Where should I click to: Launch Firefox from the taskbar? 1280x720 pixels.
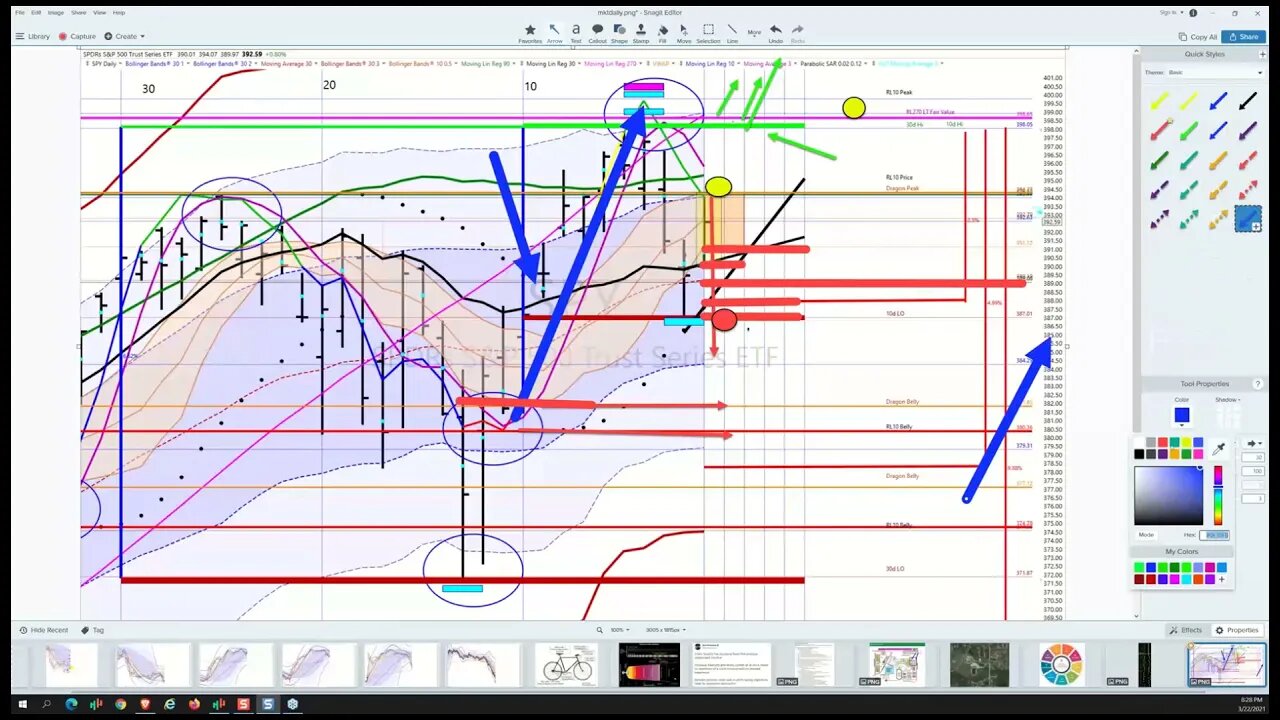pyautogui.click(x=194, y=705)
